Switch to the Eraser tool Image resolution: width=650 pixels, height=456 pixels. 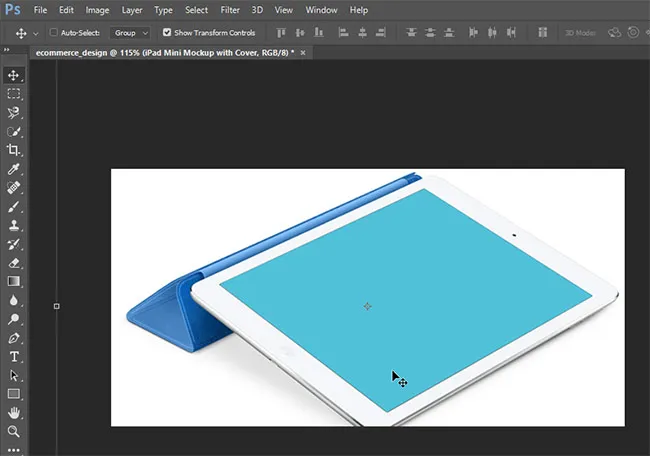click(14, 263)
